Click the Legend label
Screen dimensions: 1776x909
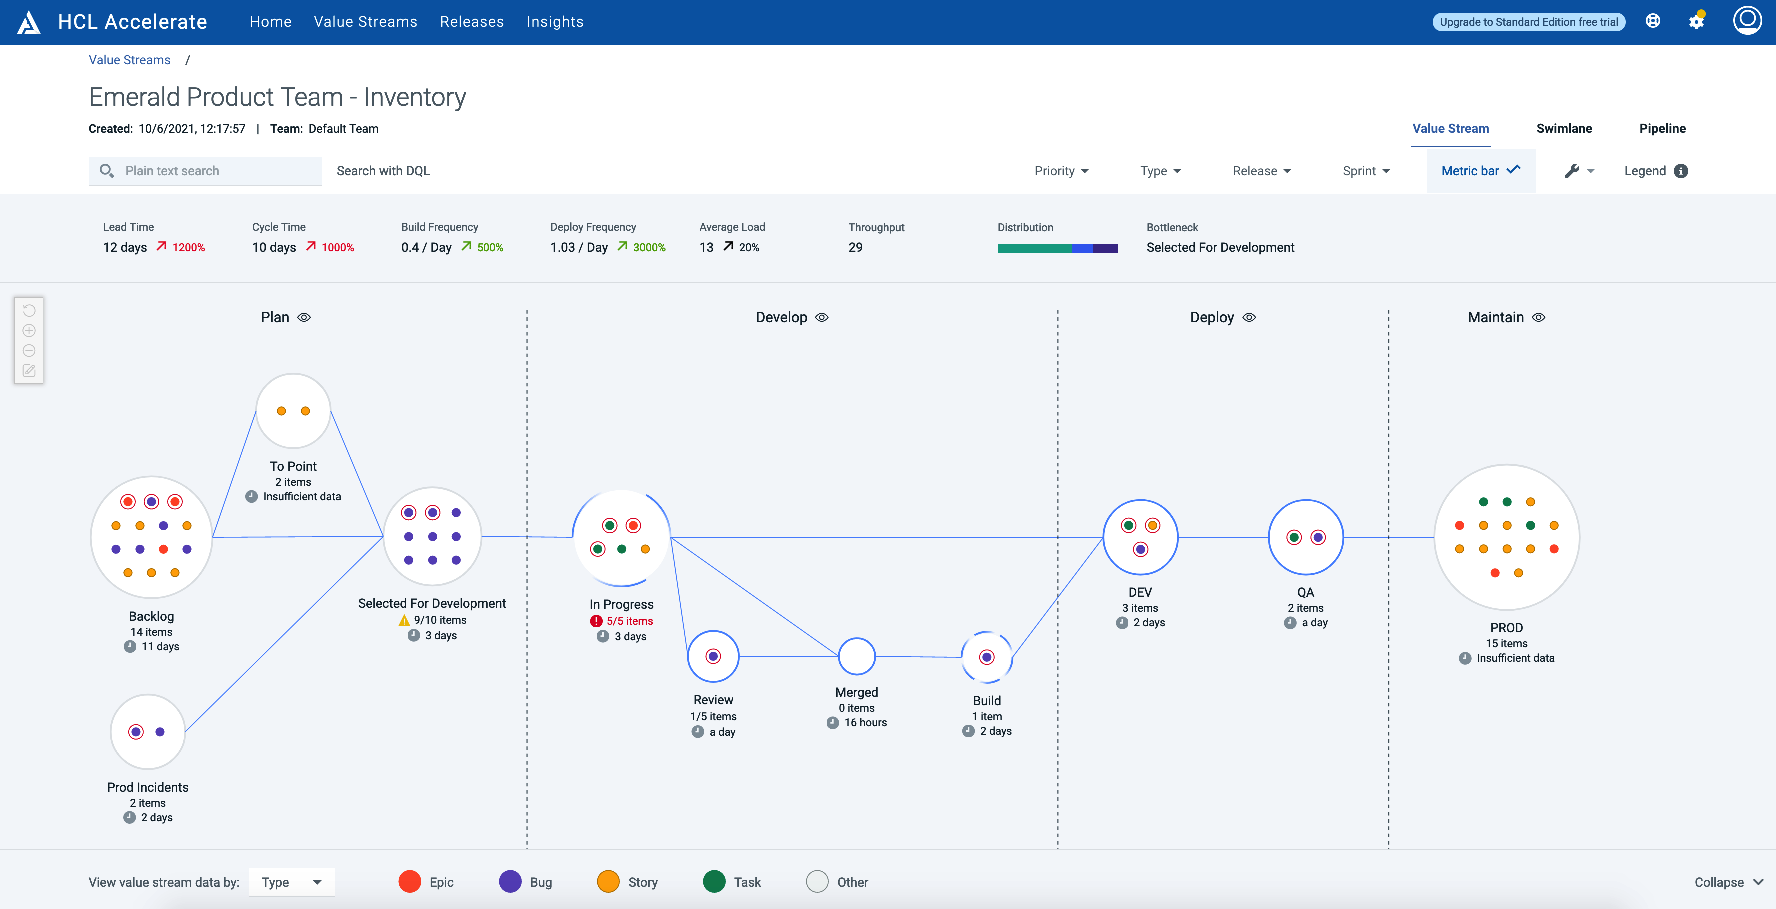tap(1645, 171)
